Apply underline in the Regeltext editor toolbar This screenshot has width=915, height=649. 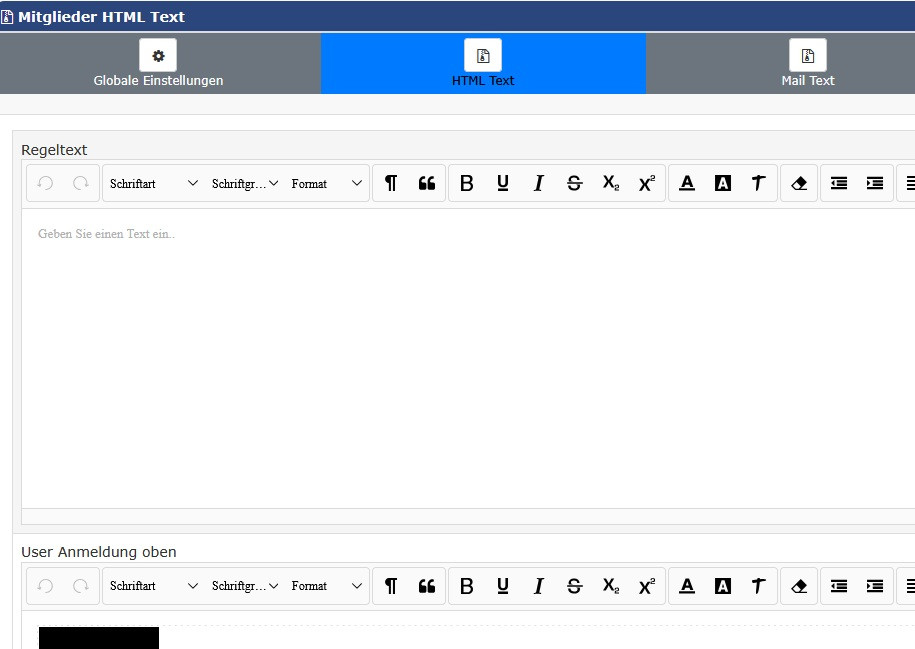click(x=502, y=183)
